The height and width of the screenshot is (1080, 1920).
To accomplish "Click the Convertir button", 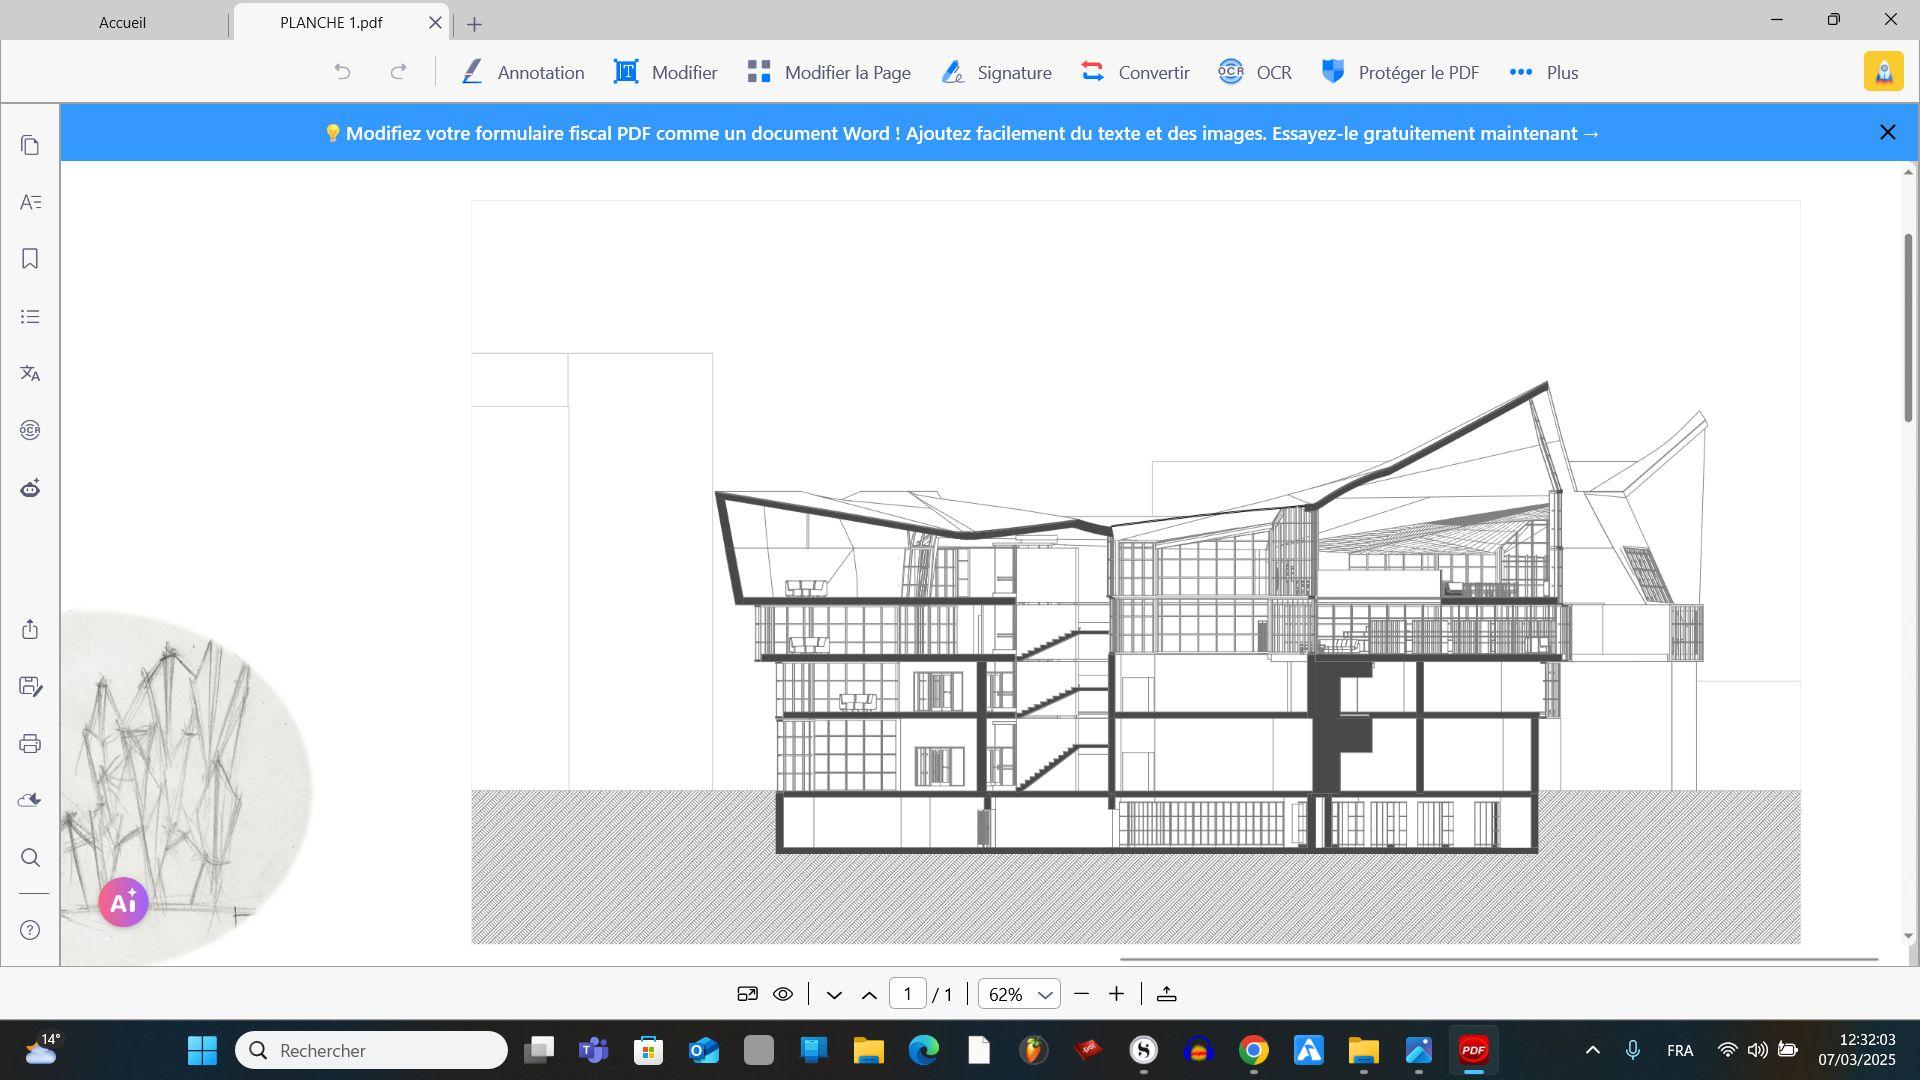I will pyautogui.click(x=1135, y=72).
